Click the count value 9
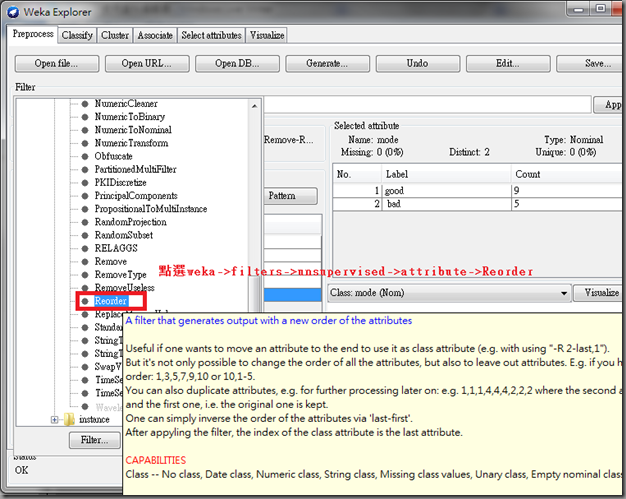 [516, 191]
